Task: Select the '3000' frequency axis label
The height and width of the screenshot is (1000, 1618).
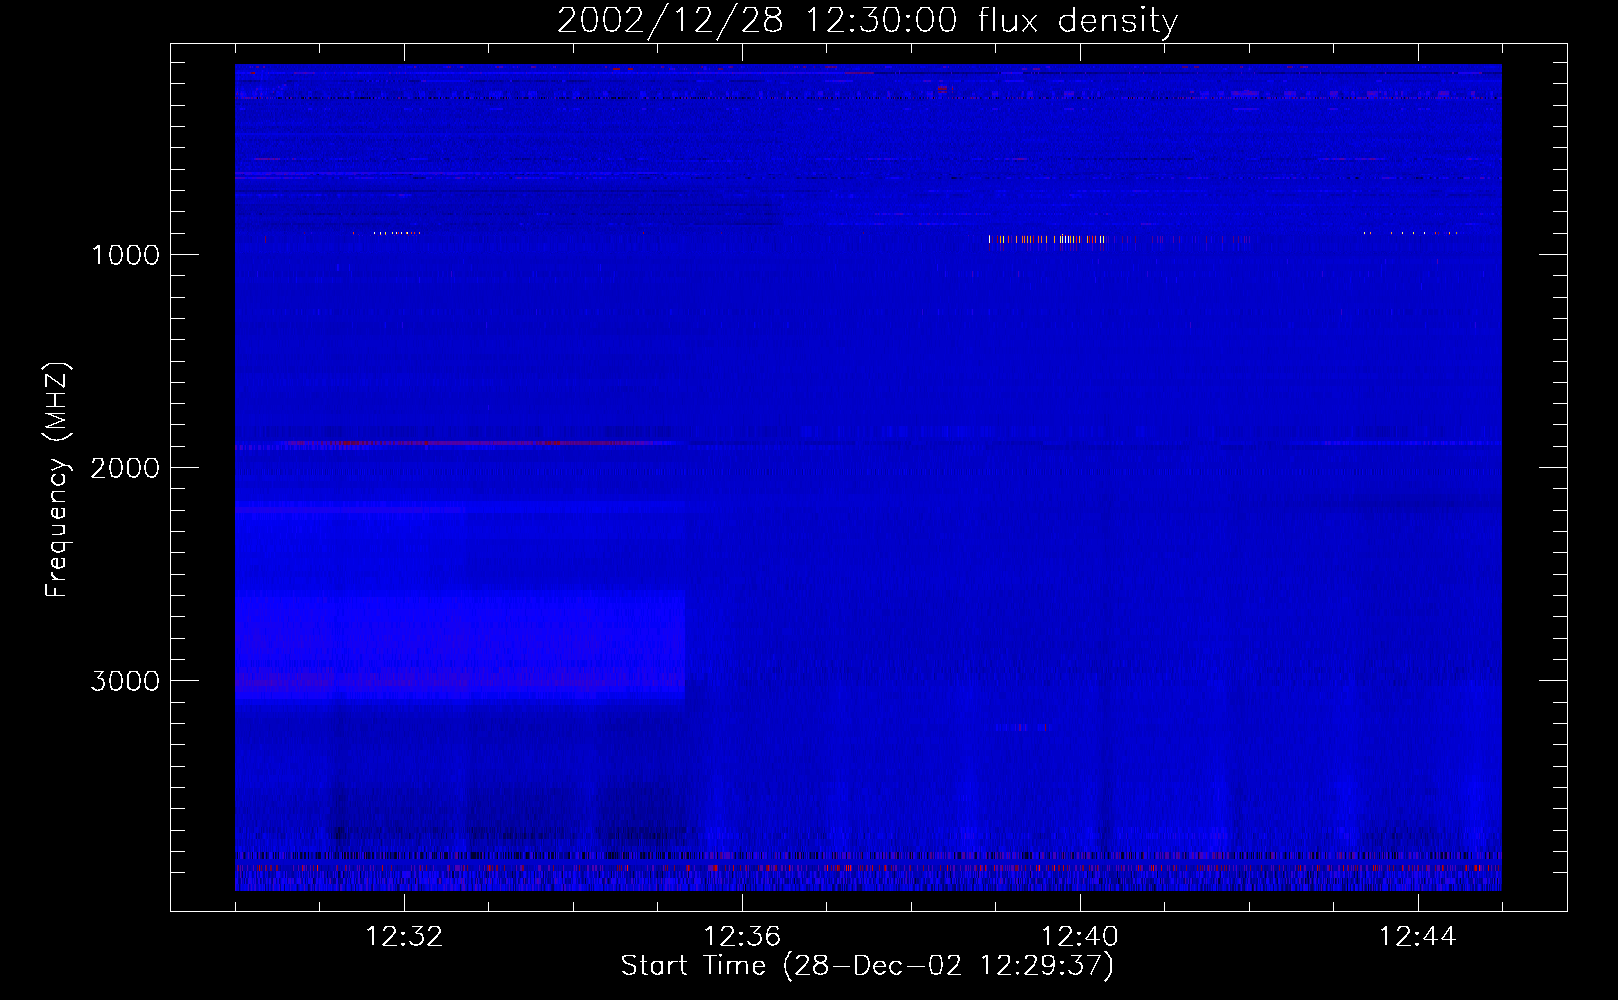Action: coord(125,681)
